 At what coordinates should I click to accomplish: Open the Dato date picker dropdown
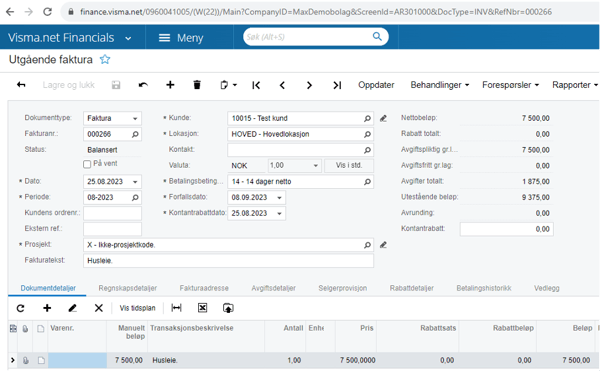coord(135,182)
